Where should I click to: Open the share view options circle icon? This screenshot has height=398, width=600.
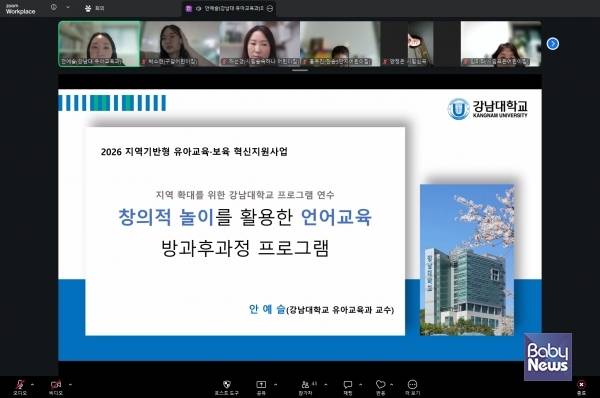click(270, 8)
